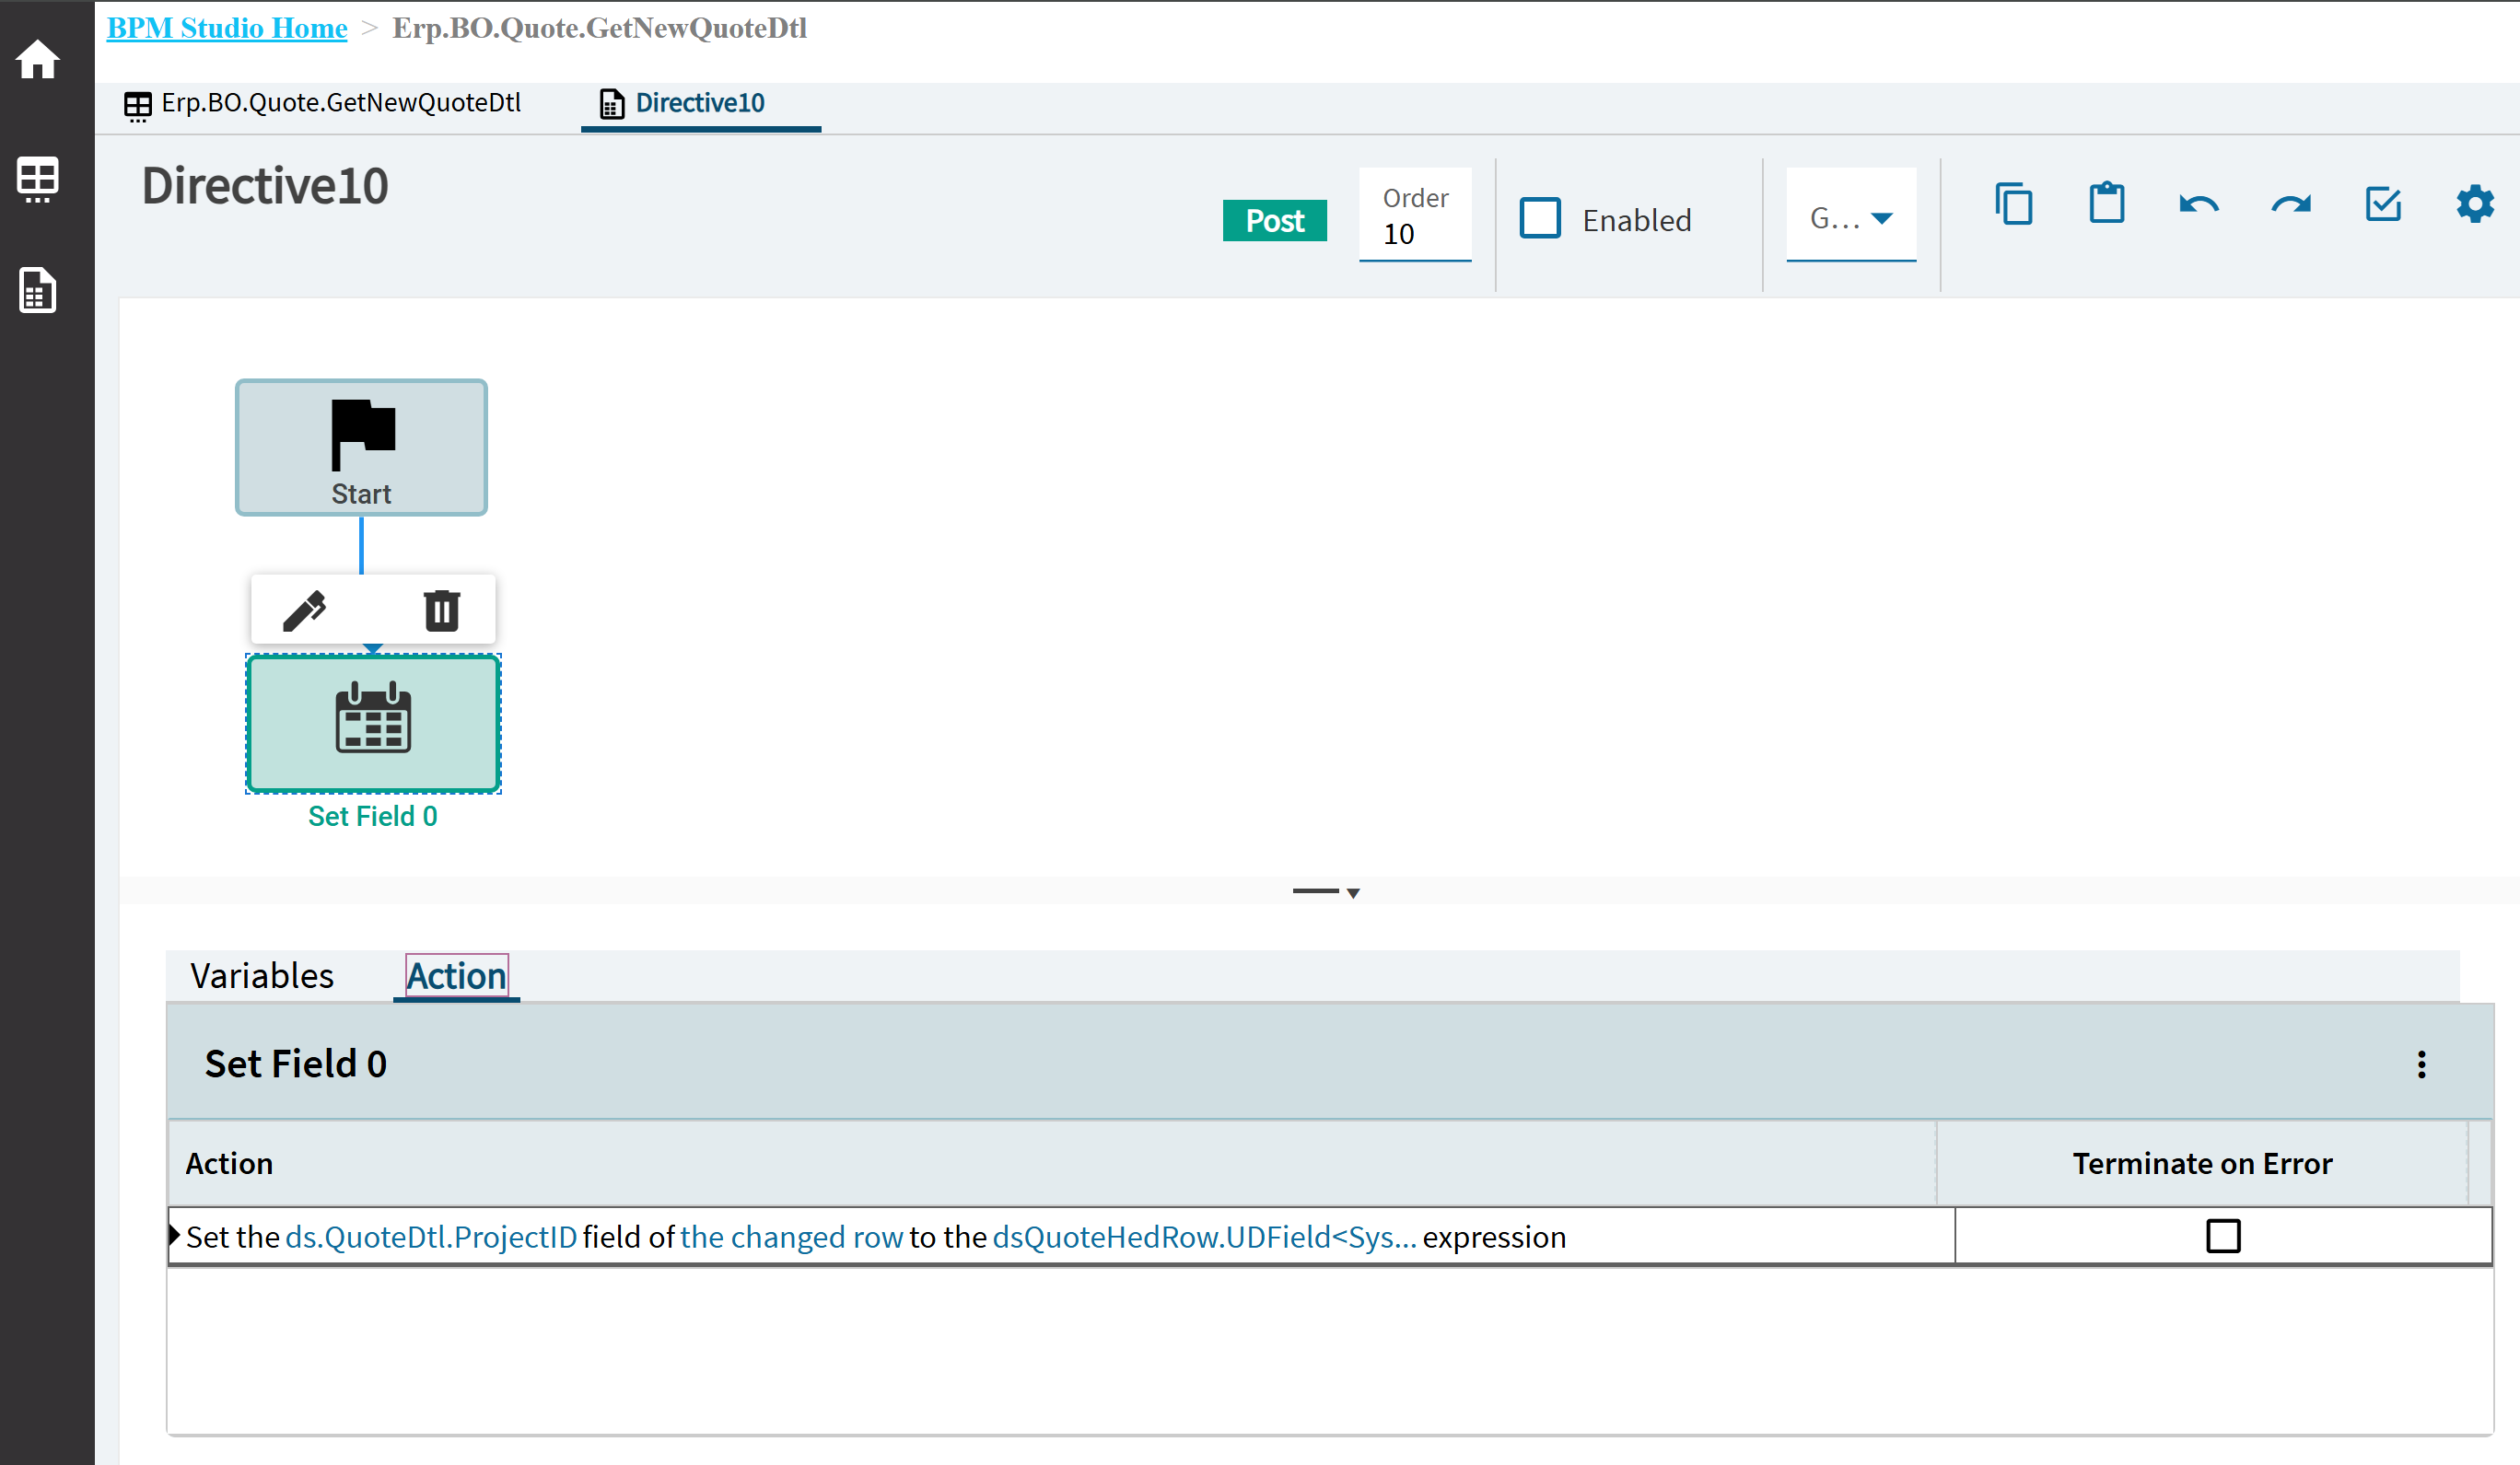Select the Set Field 0 node

[373, 723]
